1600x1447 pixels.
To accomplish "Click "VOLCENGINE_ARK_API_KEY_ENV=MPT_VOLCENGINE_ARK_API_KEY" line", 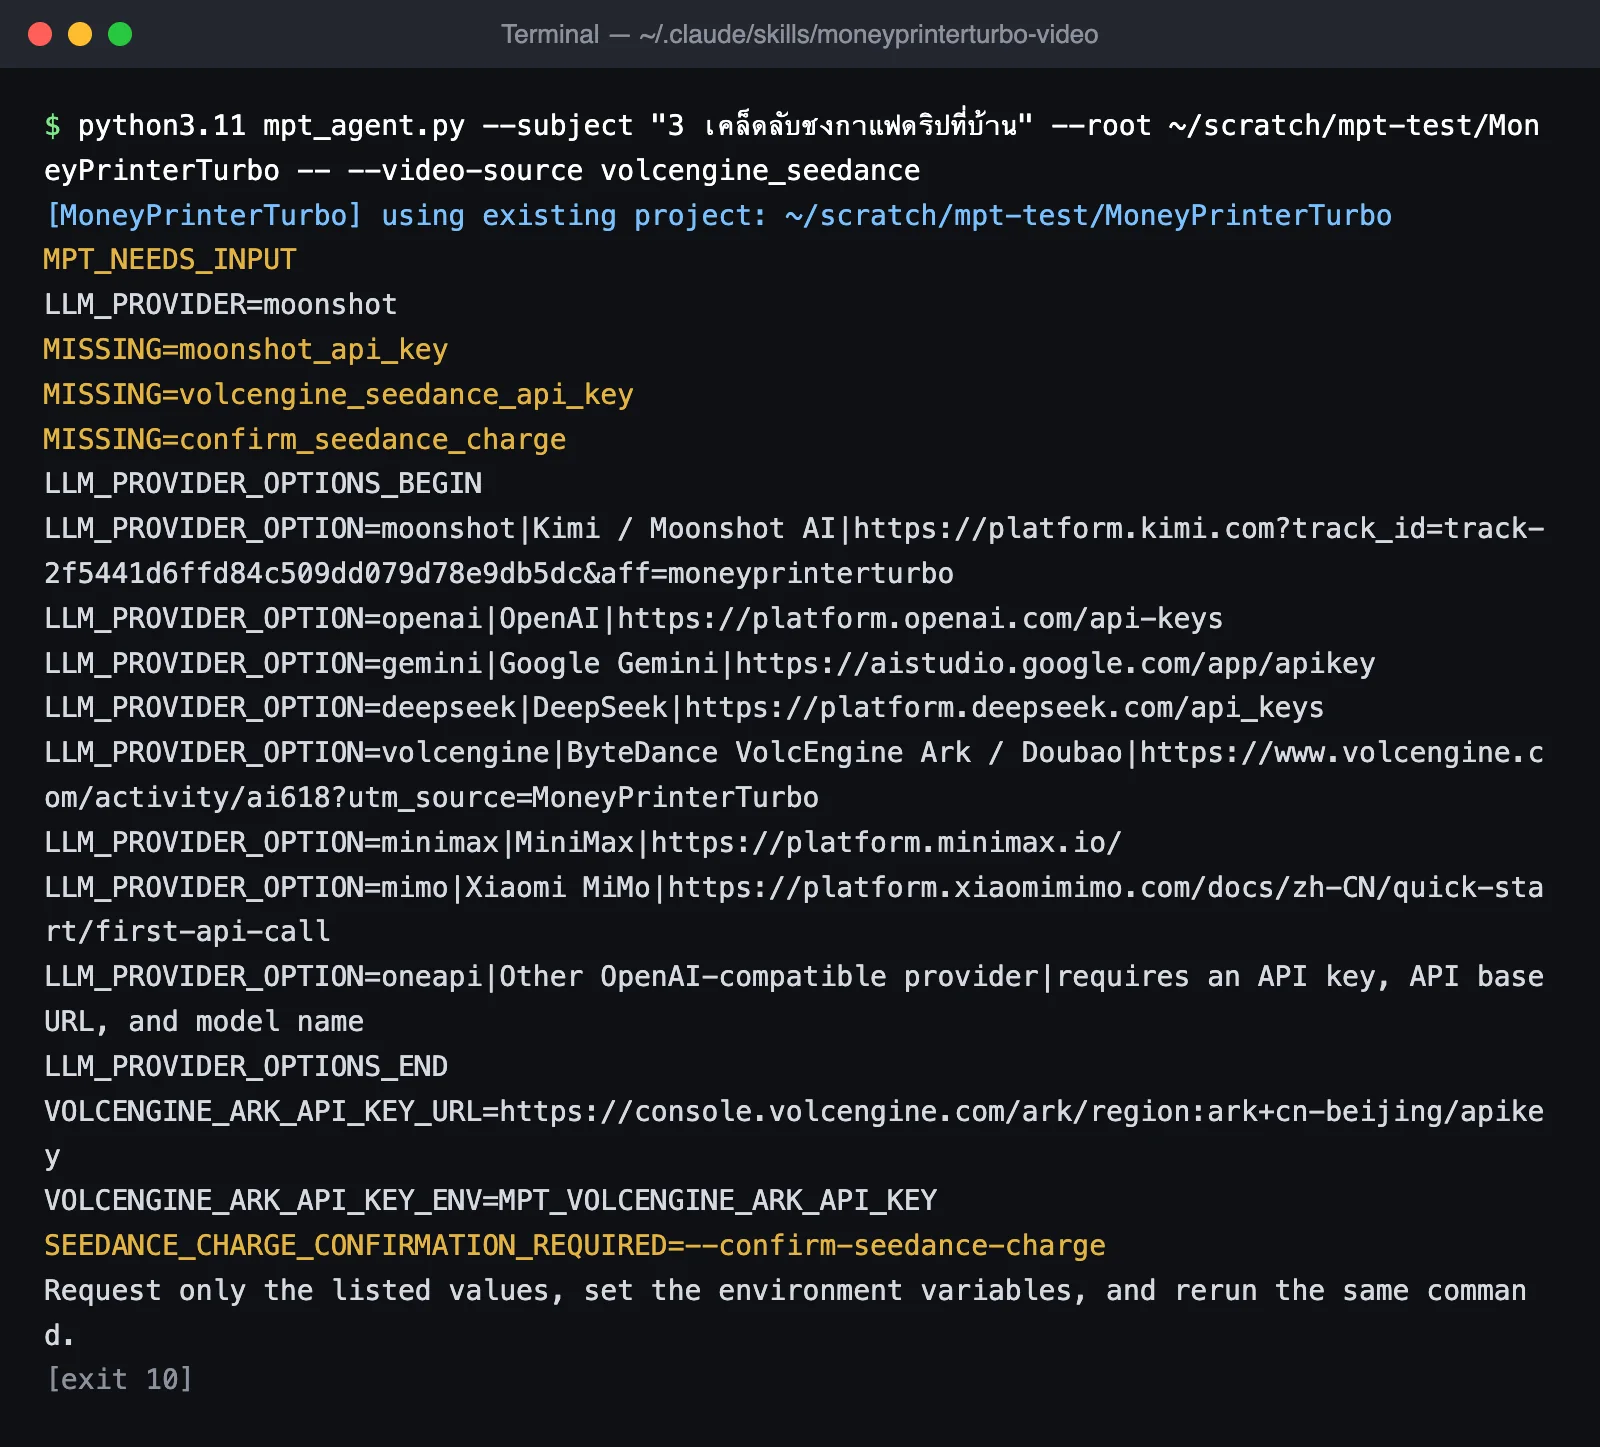I will (x=490, y=1200).
